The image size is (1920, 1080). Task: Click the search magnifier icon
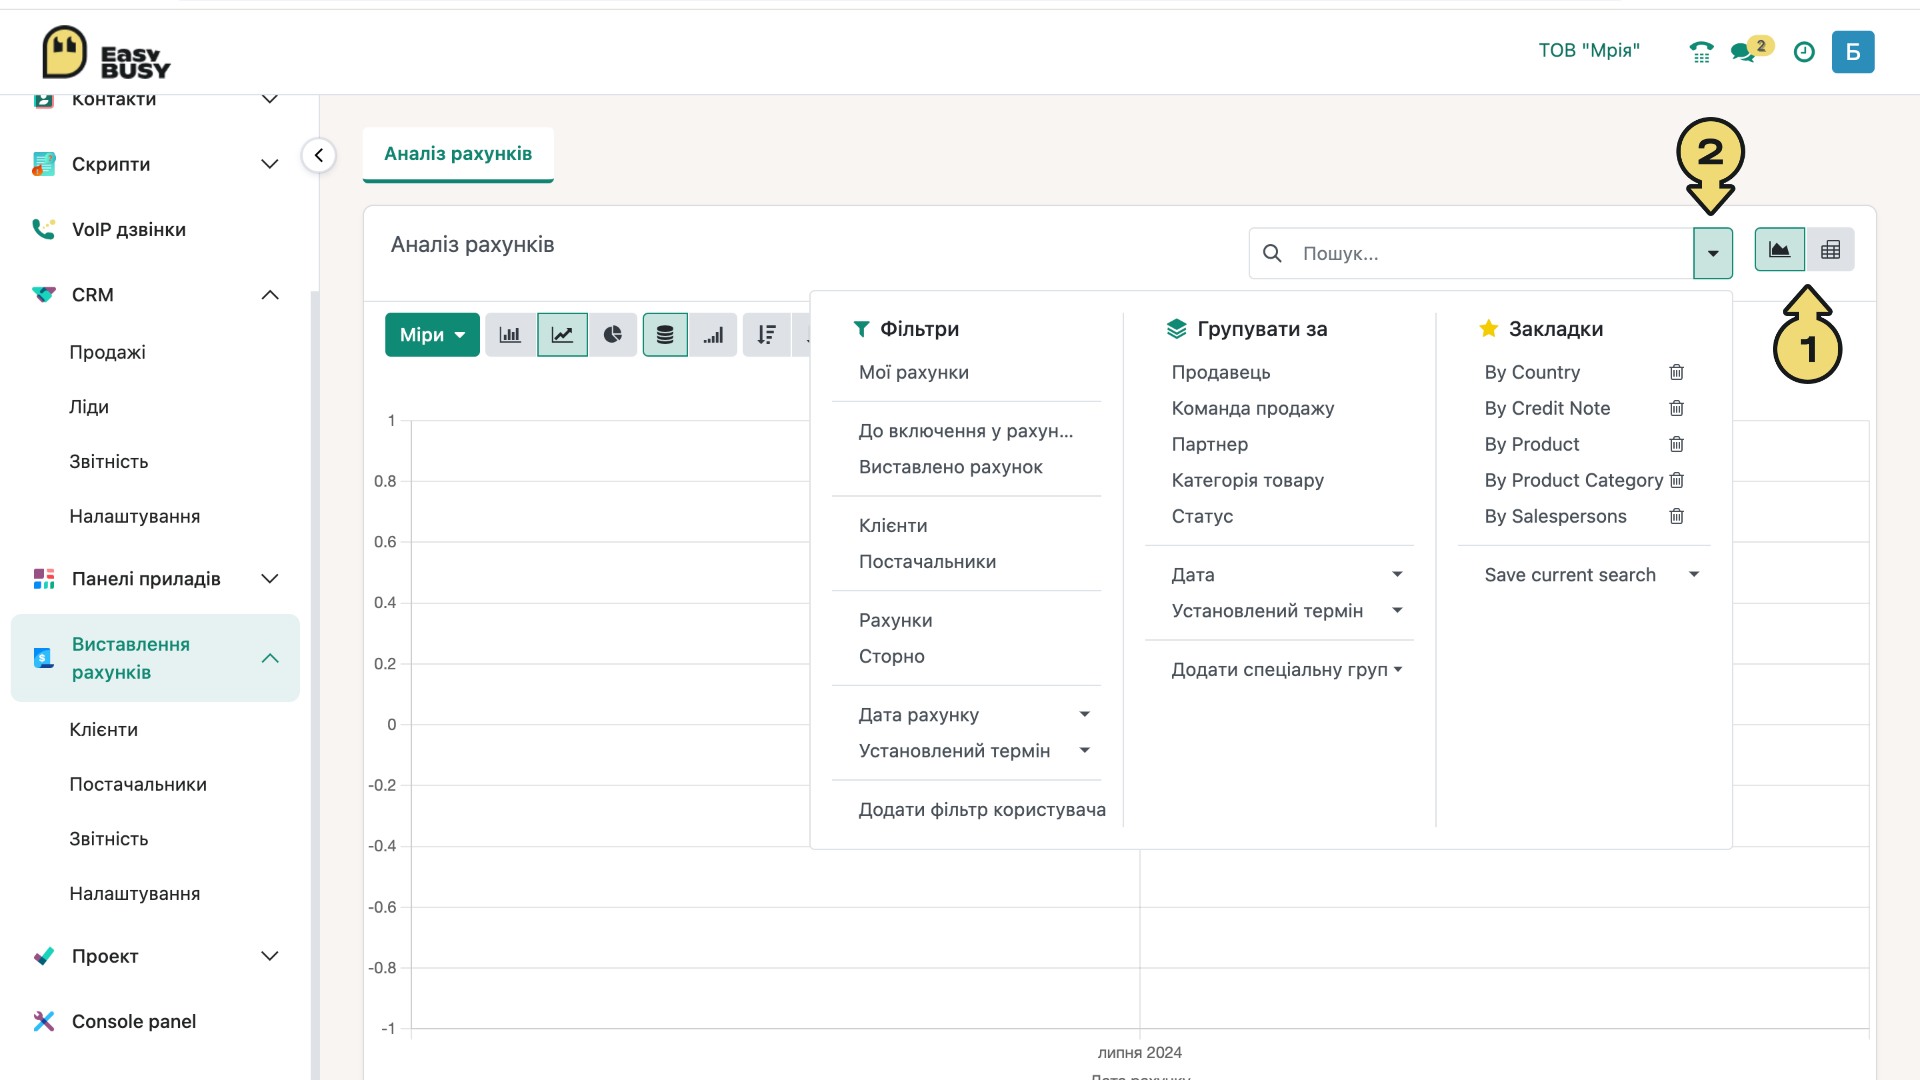1272,254
